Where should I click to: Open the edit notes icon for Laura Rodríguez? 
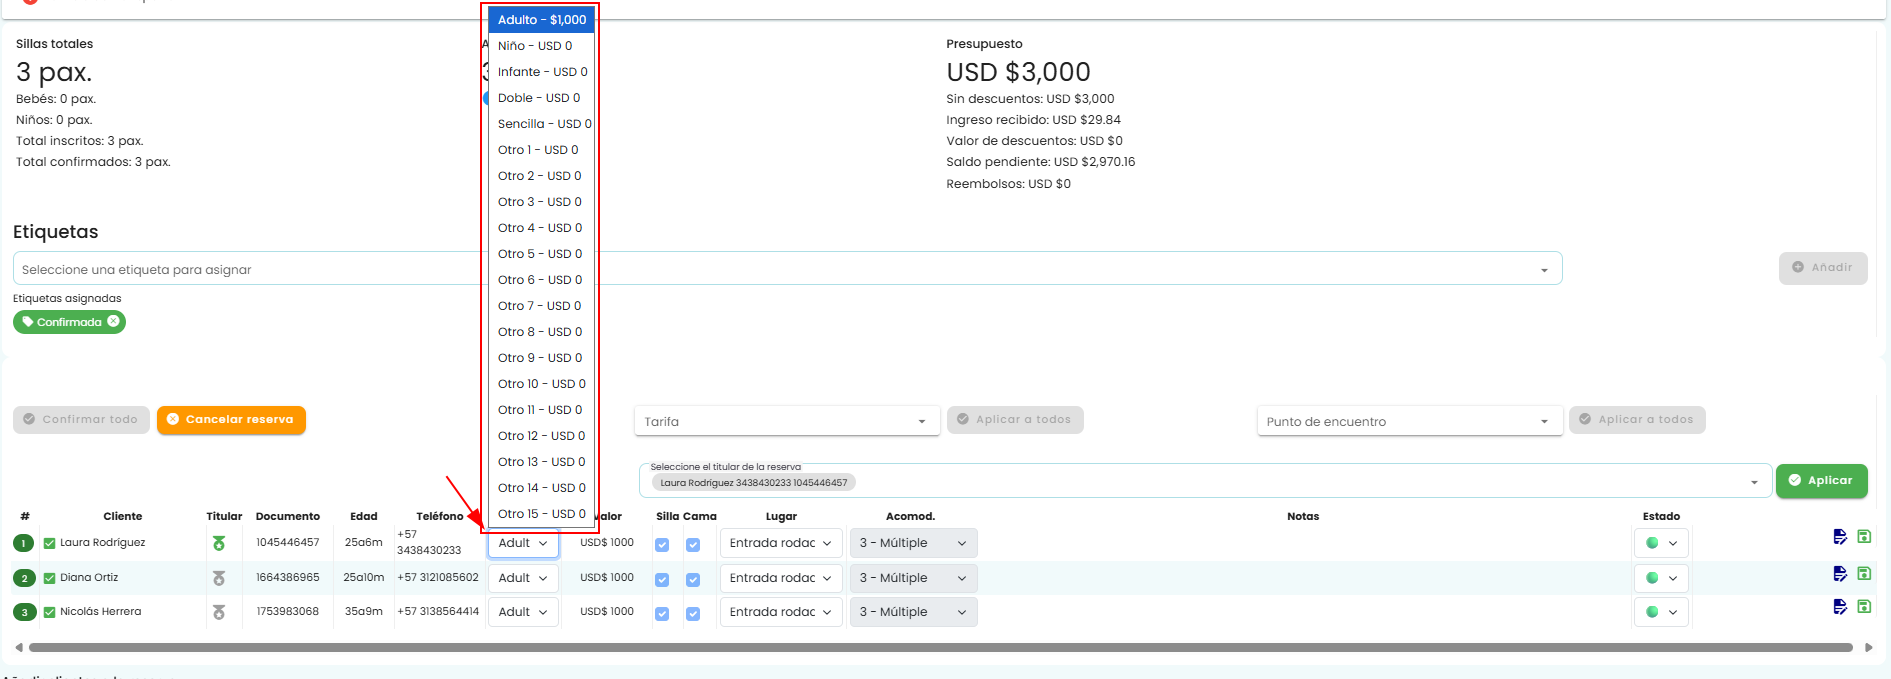[1840, 537]
